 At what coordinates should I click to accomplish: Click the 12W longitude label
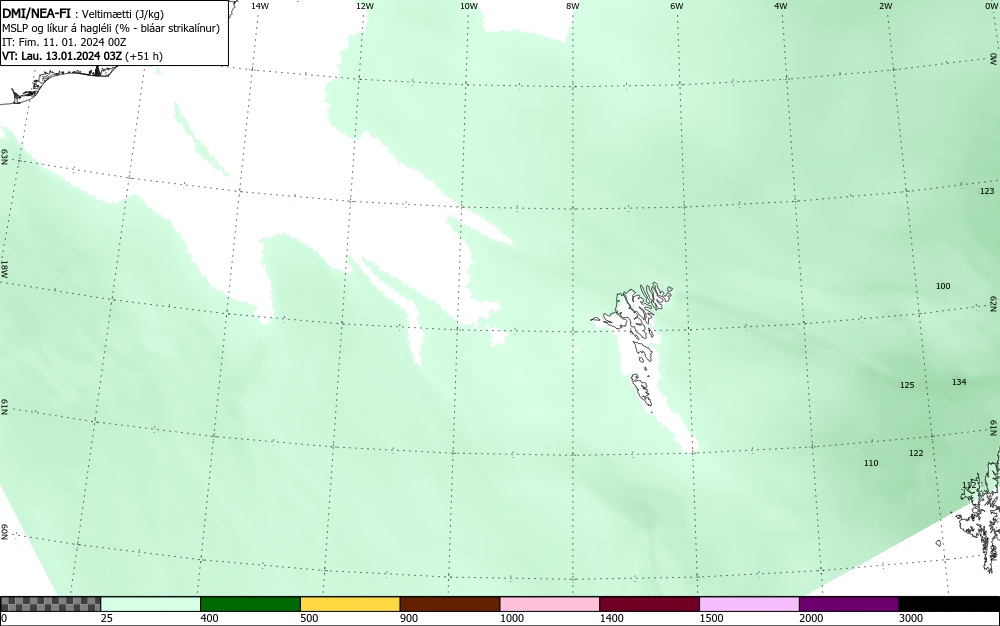(365, 6)
